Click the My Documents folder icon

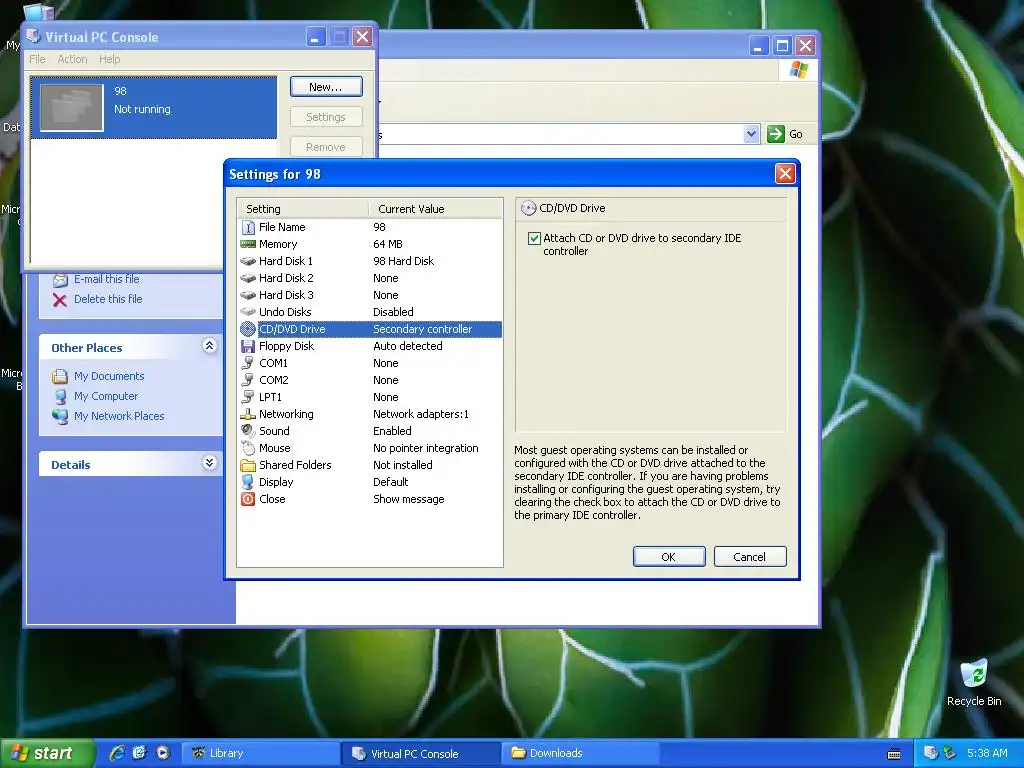pyautogui.click(x=60, y=376)
